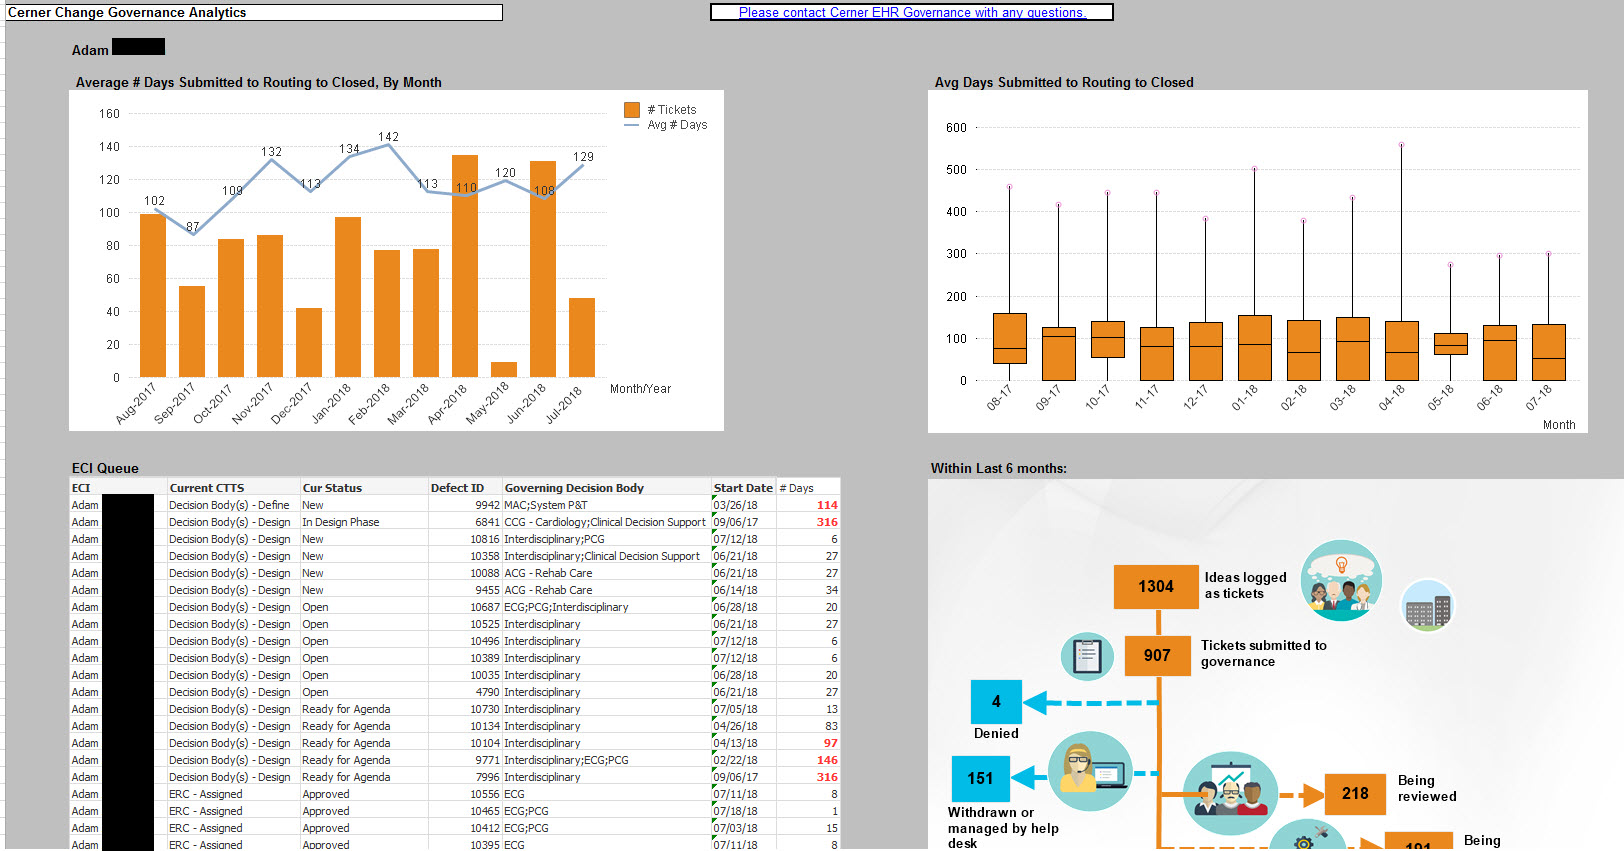This screenshot has height=851, width=1624.
Task: Click the orange # Tickets legend swatch
Action: (x=632, y=110)
